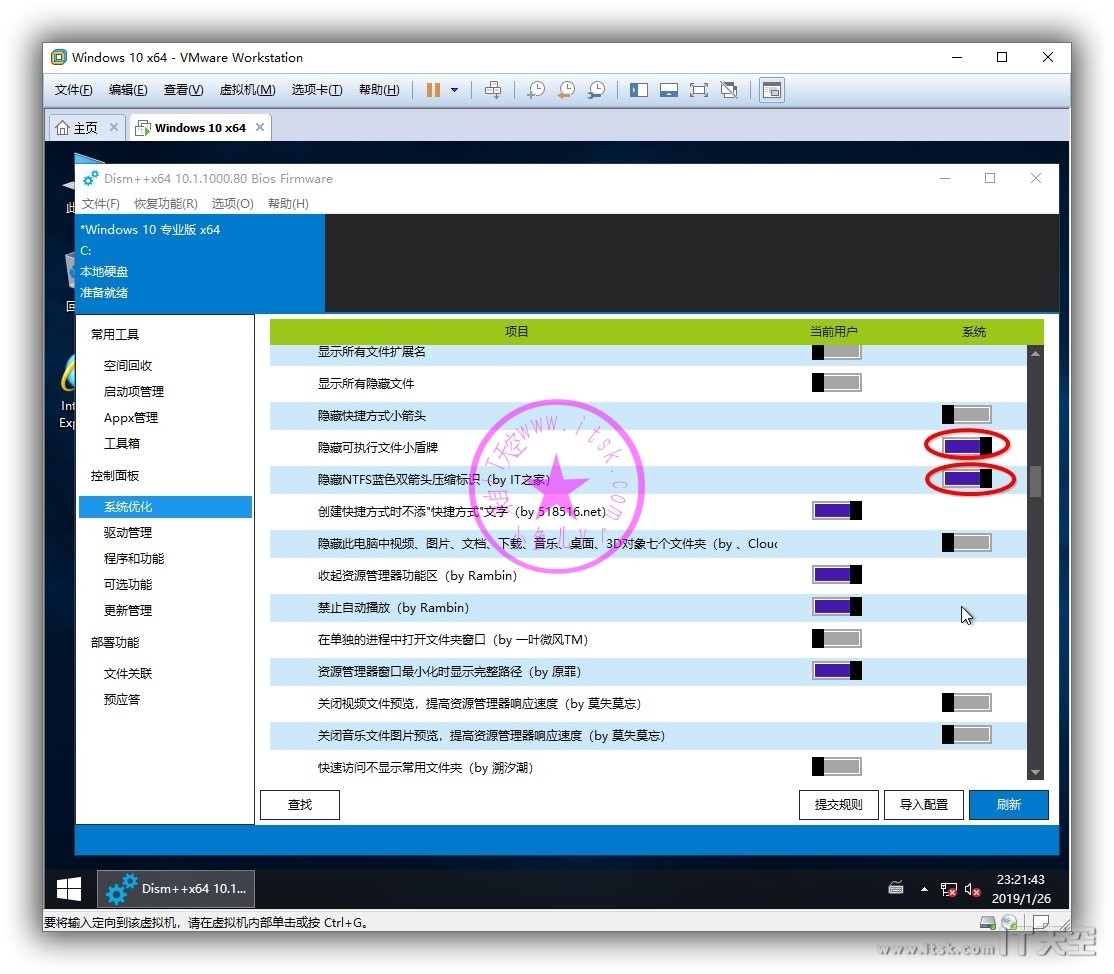This screenshot has width=1114, height=974.
Task: Open 程序和功能 in sidebar
Action: 134,558
